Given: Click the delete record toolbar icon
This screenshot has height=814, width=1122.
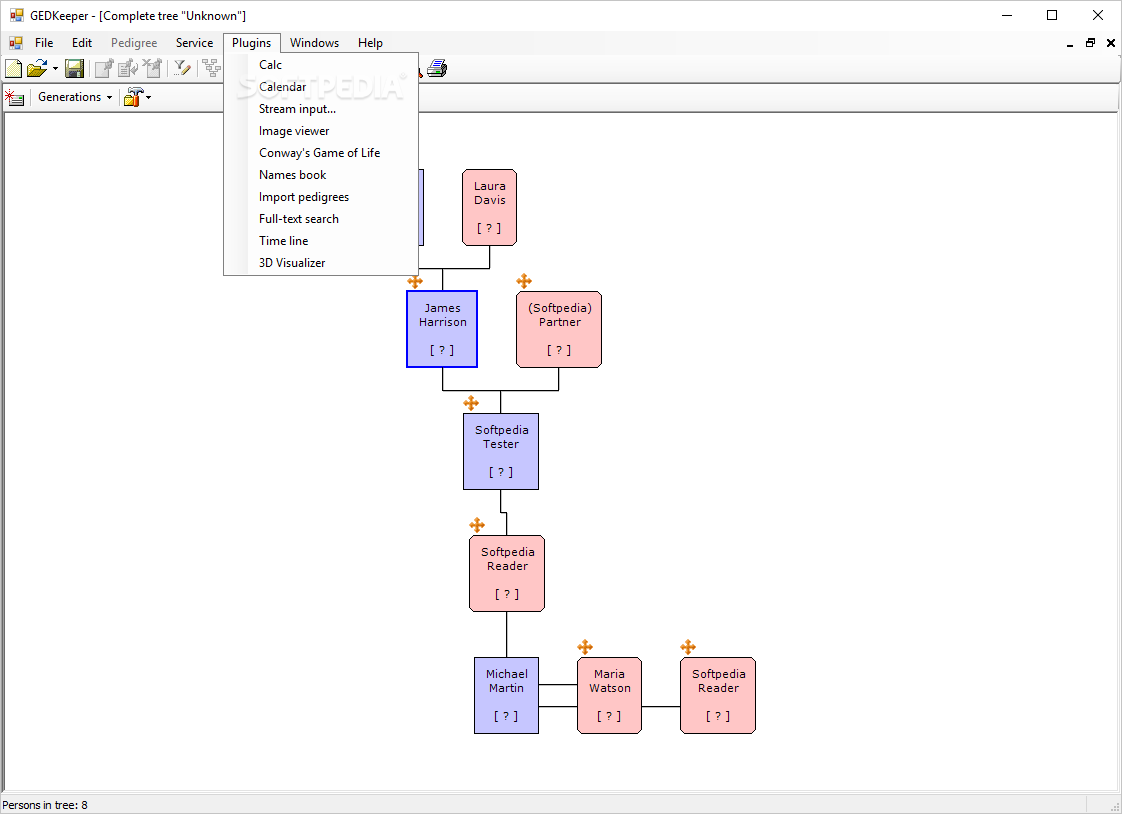Looking at the screenshot, I should 152,69.
